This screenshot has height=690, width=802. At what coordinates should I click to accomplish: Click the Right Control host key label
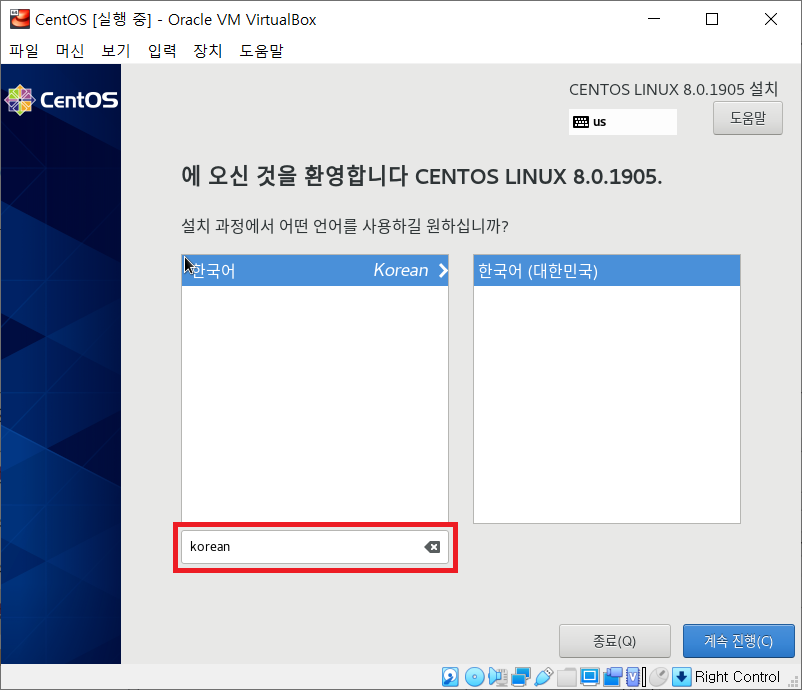coord(737,677)
